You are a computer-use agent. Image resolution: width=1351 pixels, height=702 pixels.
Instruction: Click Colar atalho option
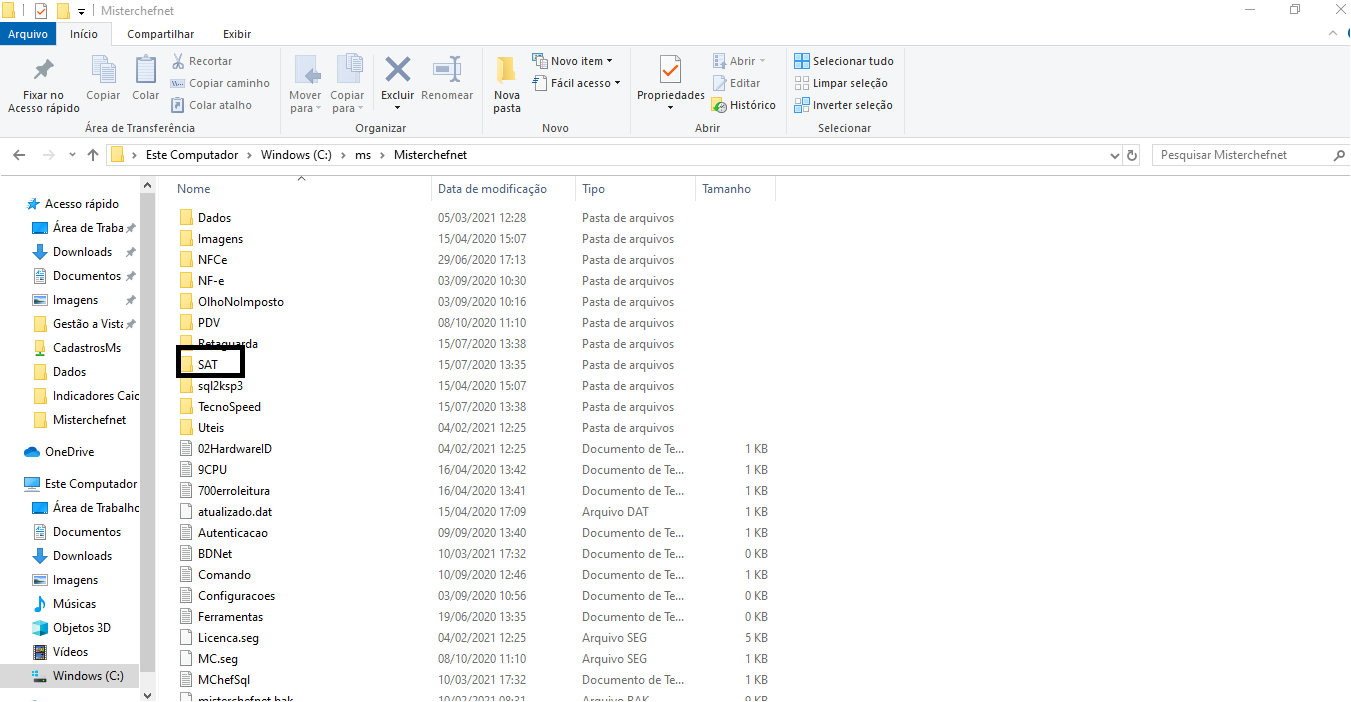point(211,105)
